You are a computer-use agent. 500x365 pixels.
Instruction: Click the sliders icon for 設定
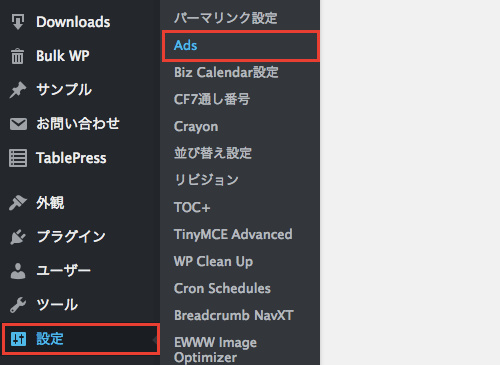(18, 339)
